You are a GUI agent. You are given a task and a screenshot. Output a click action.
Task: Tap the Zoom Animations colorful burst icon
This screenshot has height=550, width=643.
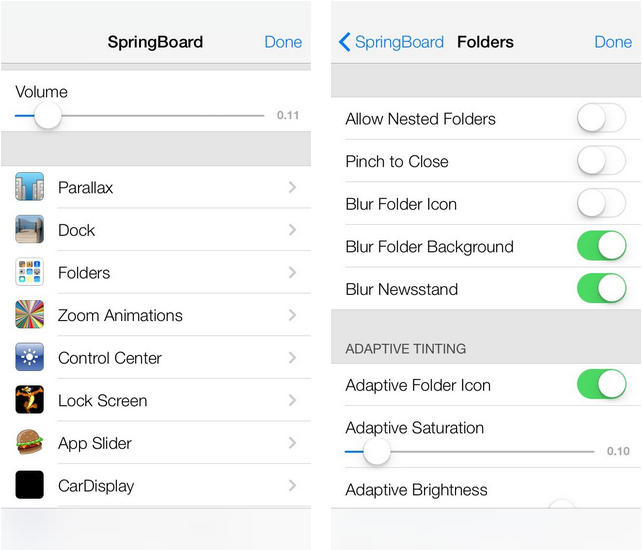click(x=30, y=315)
